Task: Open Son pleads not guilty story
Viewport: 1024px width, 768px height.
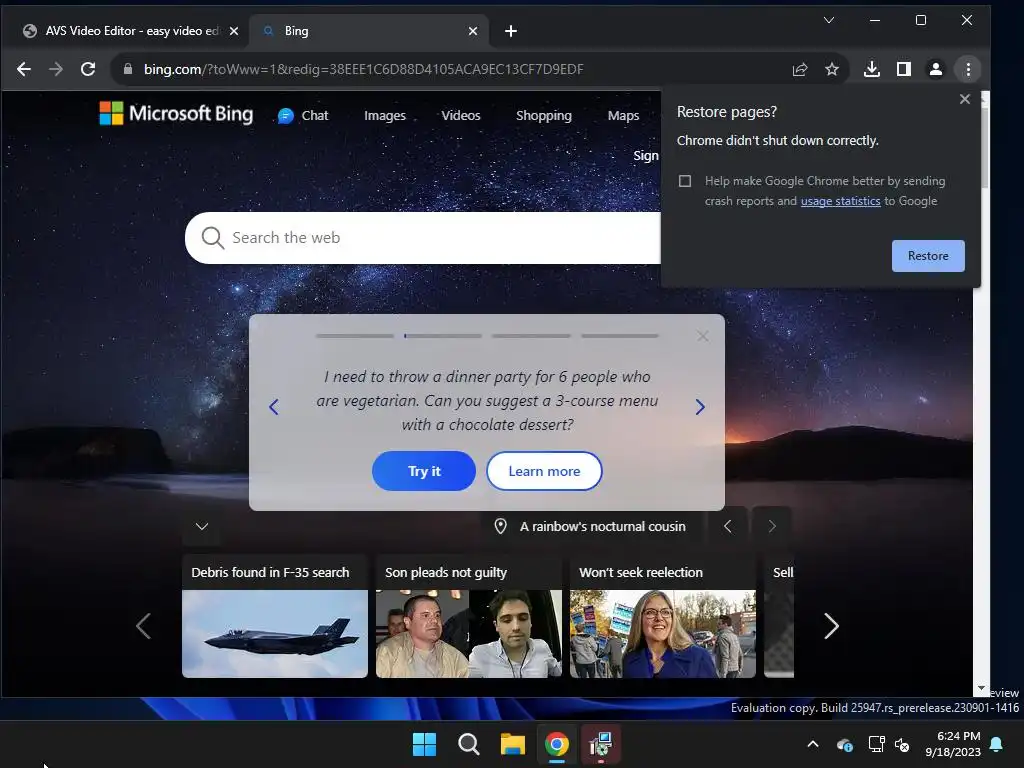Action: 469,616
